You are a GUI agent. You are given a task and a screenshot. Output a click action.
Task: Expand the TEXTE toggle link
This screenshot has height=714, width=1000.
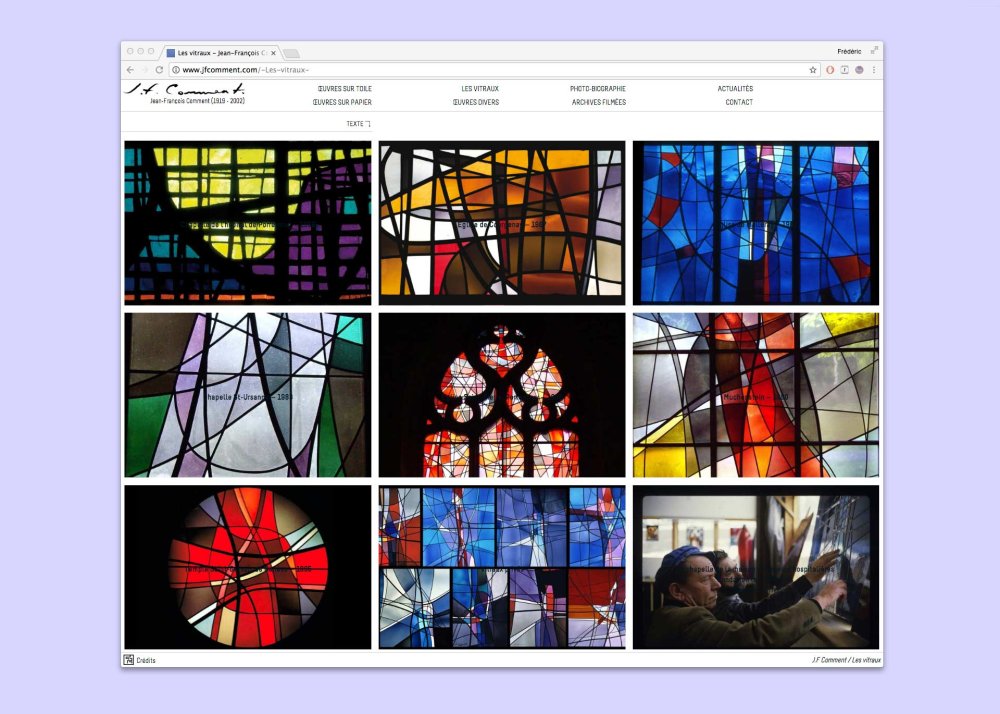coord(358,124)
